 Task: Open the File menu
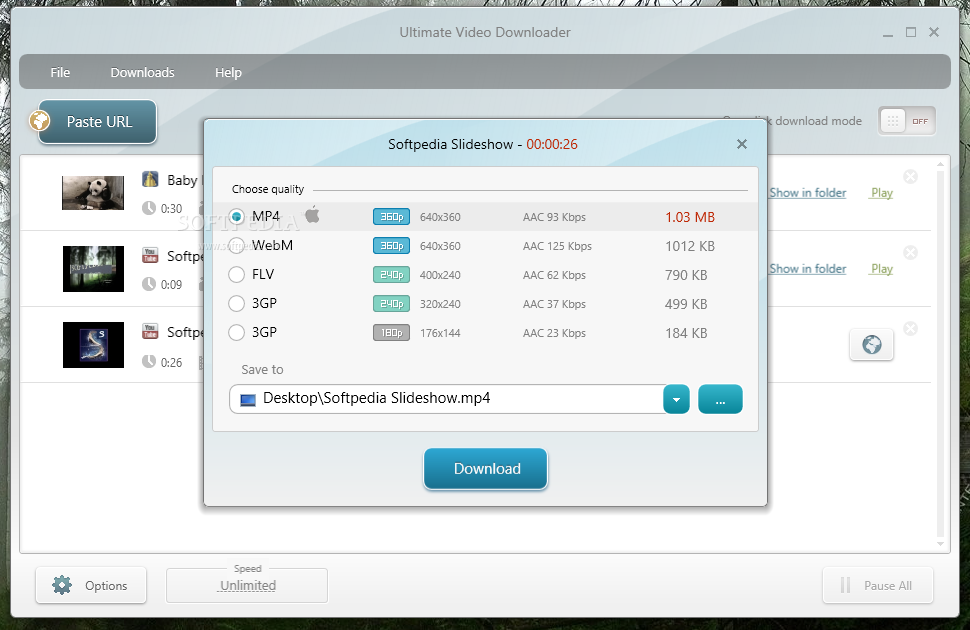(x=60, y=73)
